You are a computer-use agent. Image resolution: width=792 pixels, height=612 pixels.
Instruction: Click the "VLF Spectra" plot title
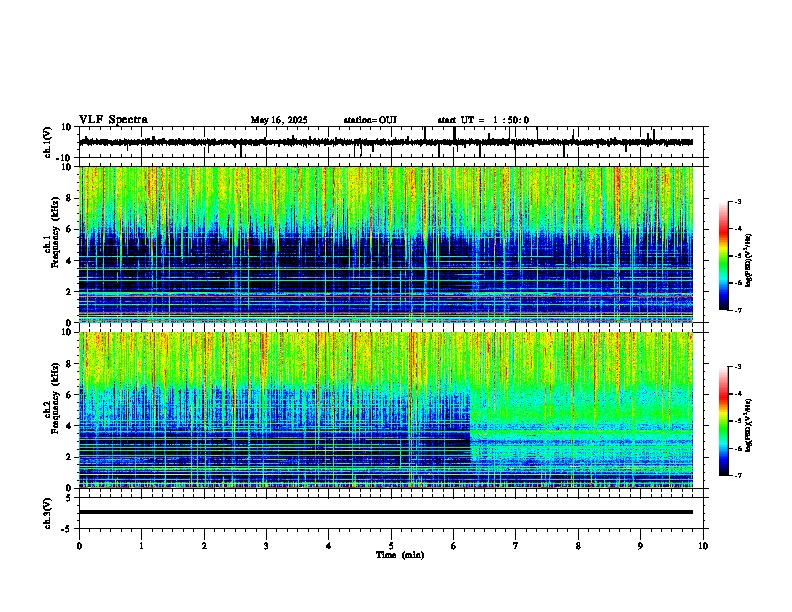pyautogui.click(x=113, y=120)
